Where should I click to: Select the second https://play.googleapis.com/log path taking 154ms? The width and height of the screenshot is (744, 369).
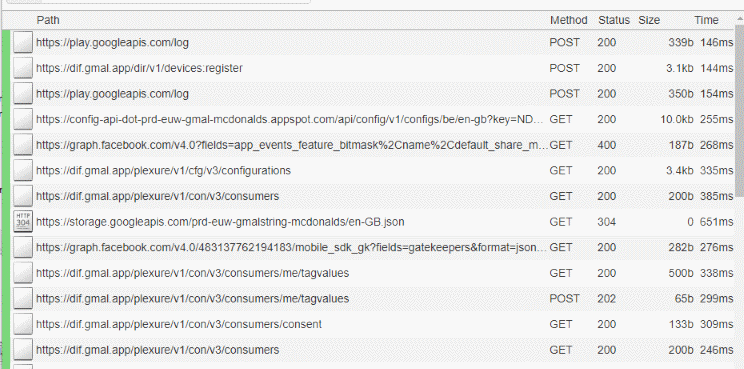(112, 93)
